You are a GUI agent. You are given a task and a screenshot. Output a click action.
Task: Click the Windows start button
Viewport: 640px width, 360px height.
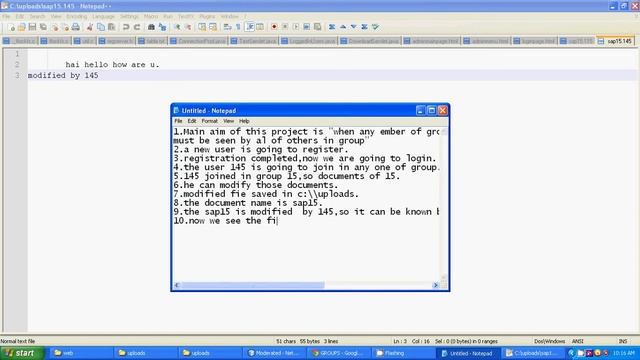point(22,353)
